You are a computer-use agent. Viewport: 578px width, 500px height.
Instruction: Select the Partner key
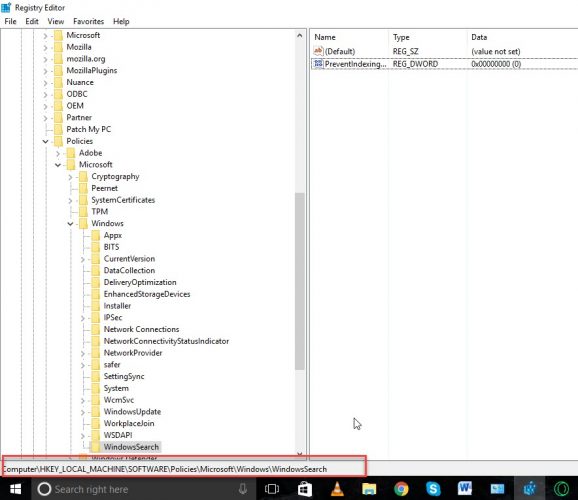79,118
